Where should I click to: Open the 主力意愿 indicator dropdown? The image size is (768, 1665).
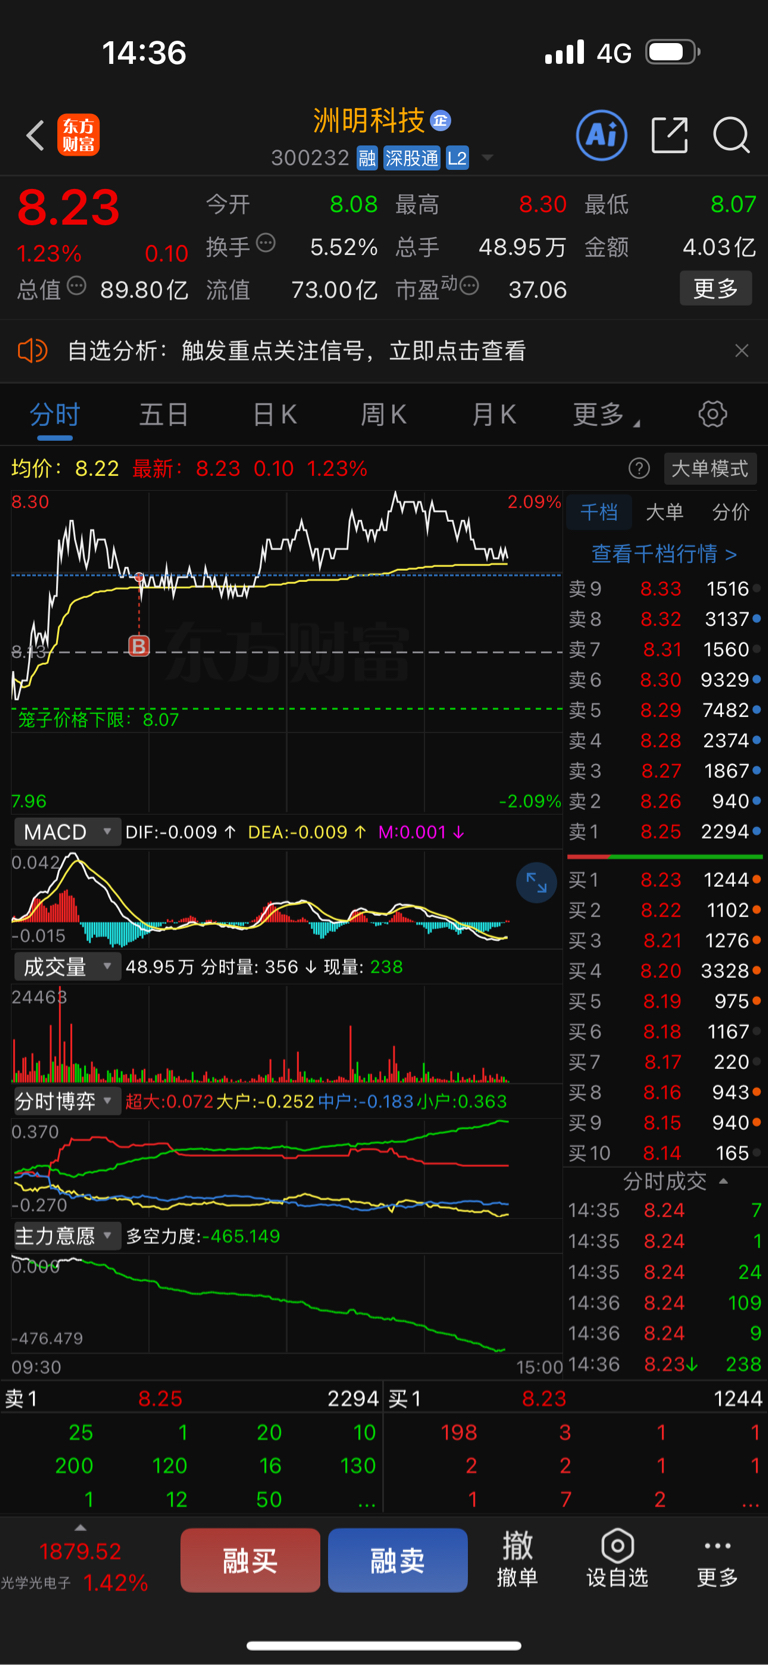coord(67,1236)
